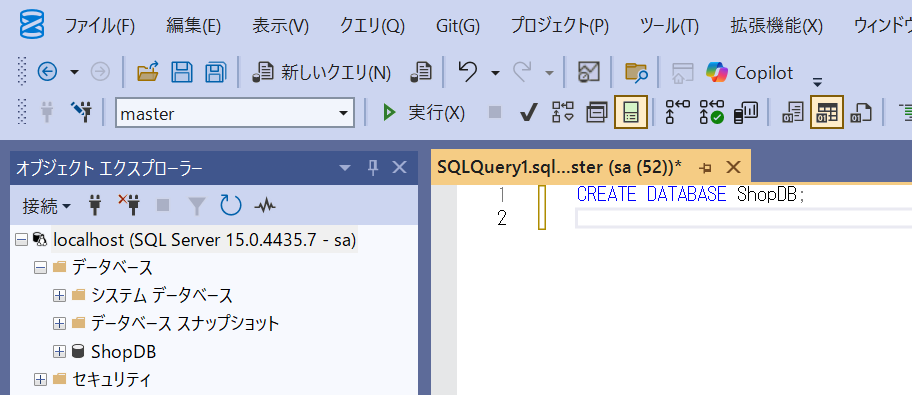The width and height of the screenshot is (912, 395).
Task: Open the ツール(T) menu
Action: tap(669, 26)
